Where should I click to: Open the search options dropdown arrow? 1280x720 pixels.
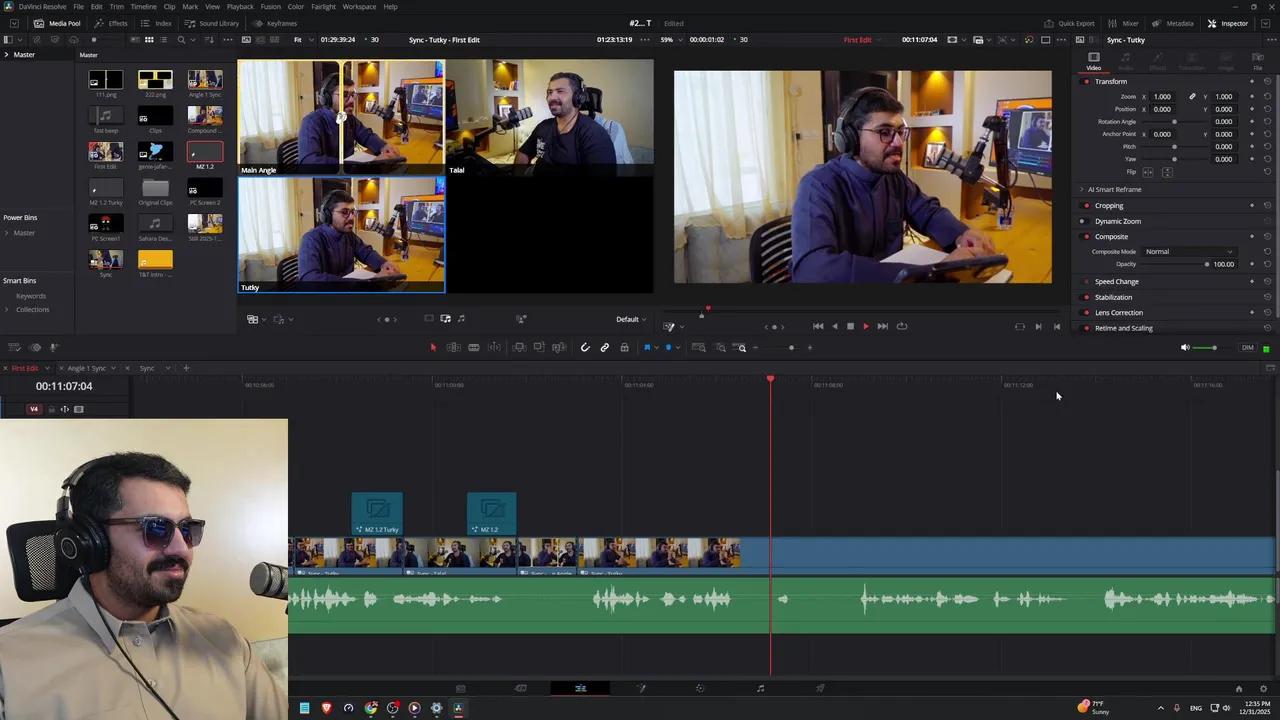tap(192, 40)
